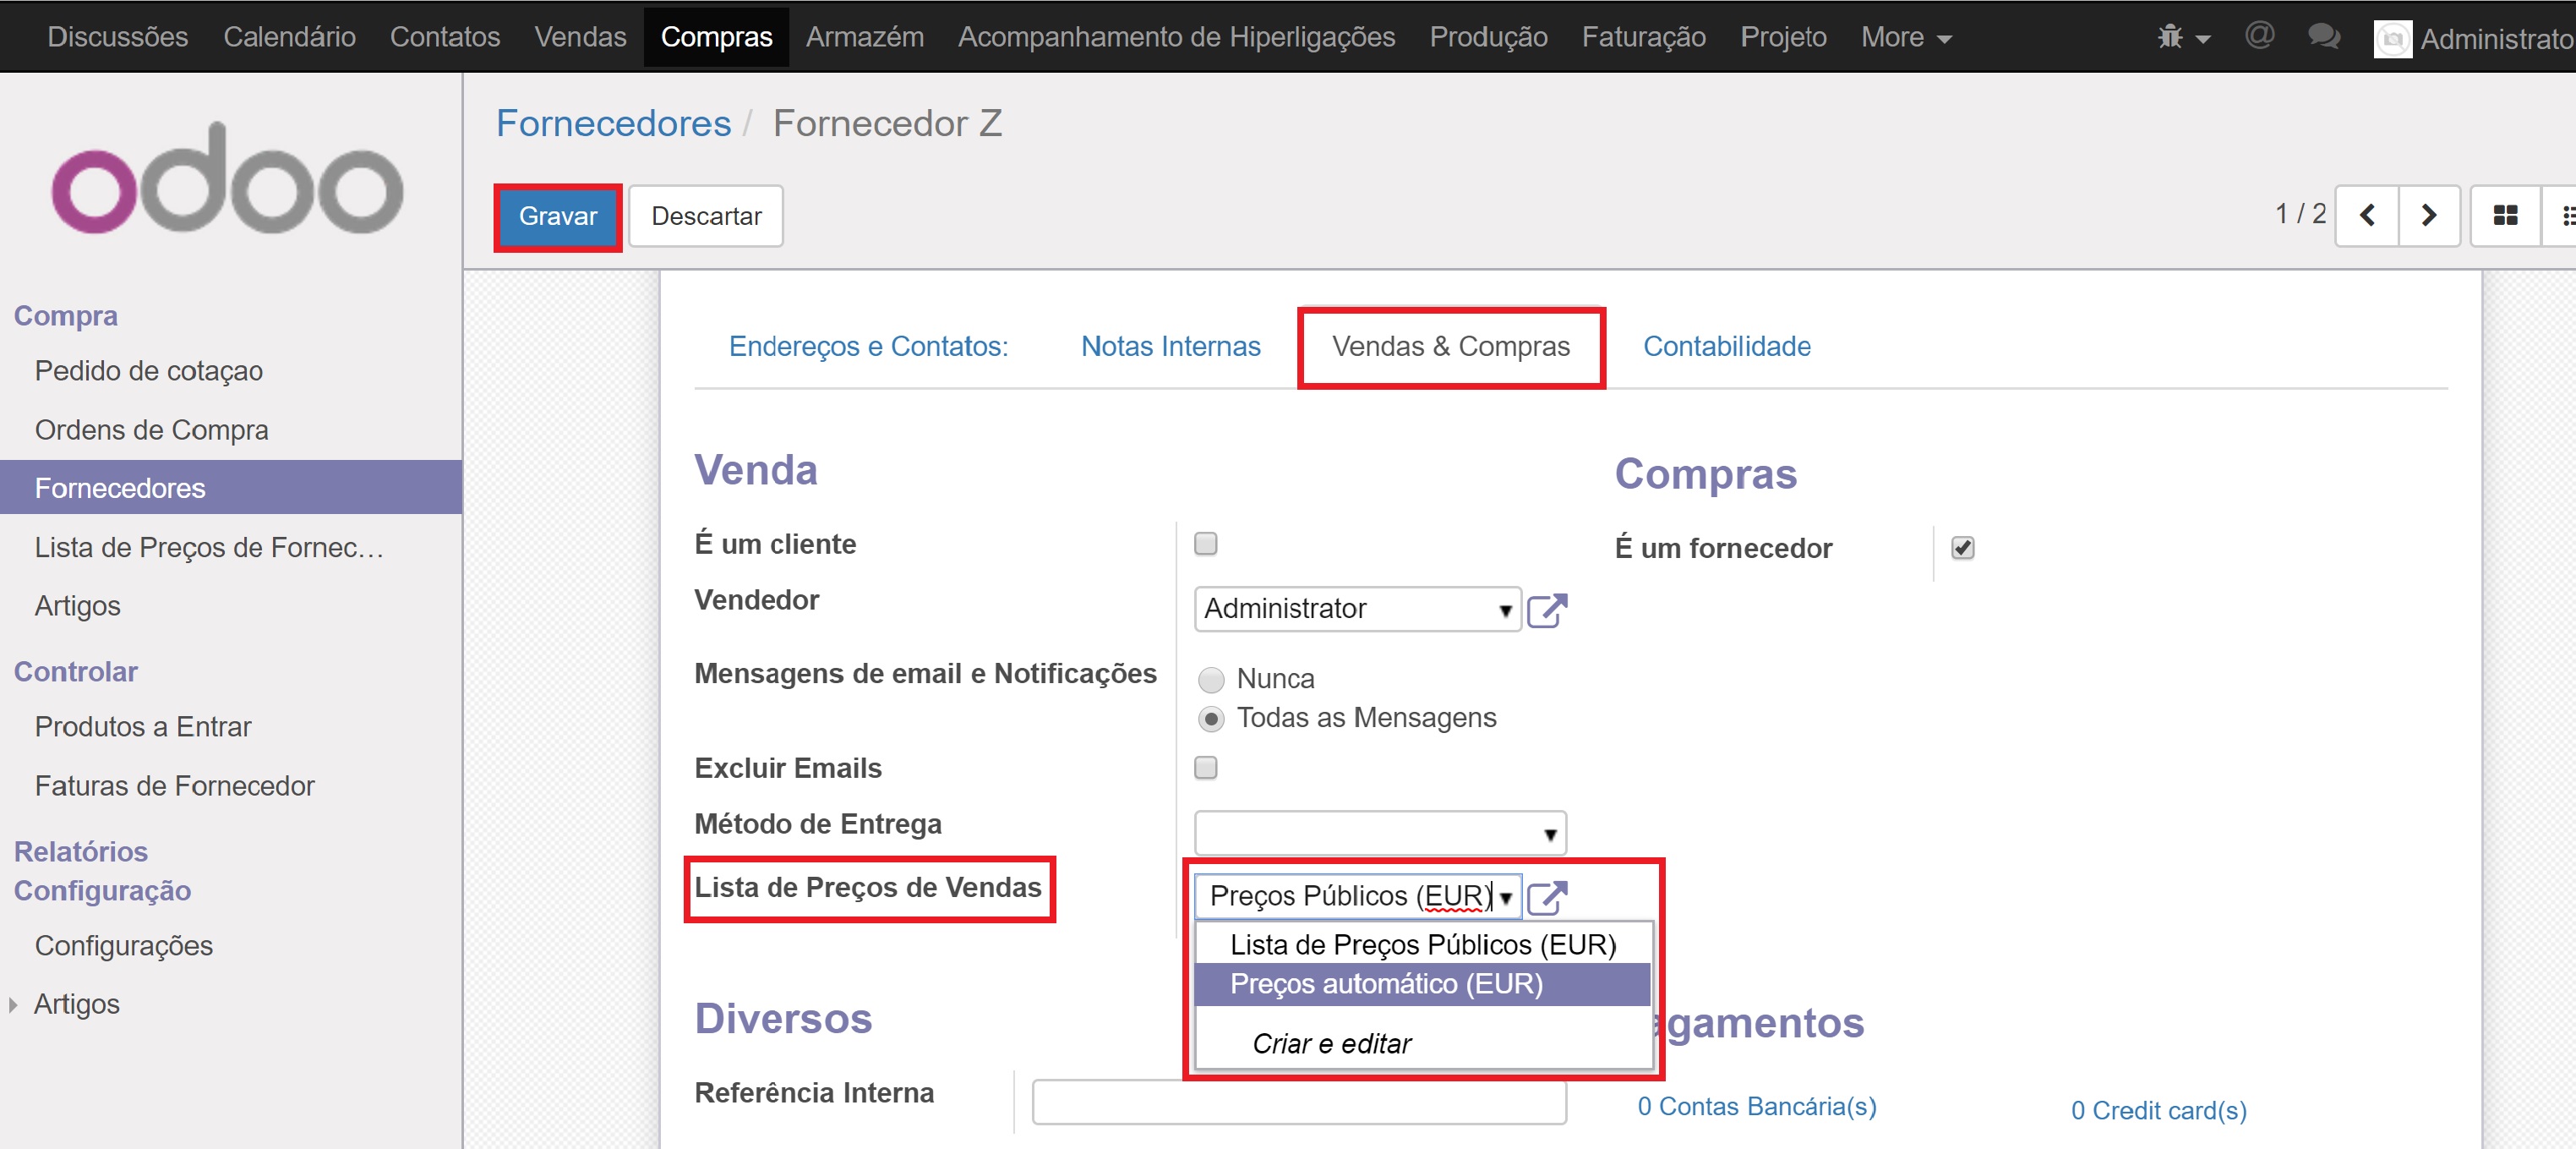Choose 'Preços automático (EUR)' from list
This screenshot has width=2576, height=1149.
coord(1386,983)
